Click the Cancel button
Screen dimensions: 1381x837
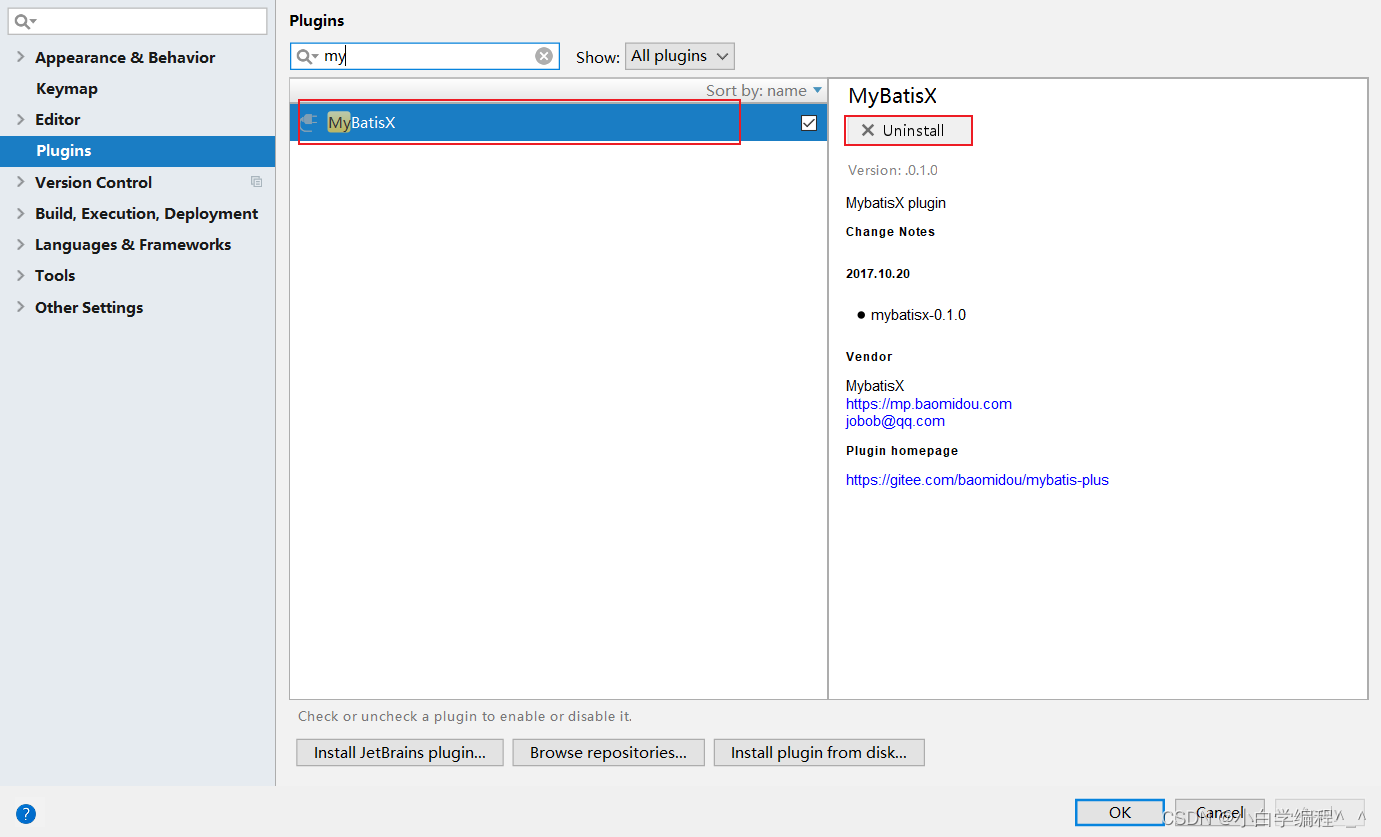[1220, 812]
